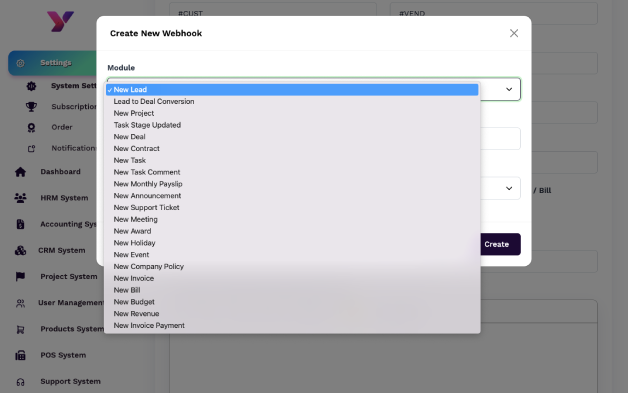The height and width of the screenshot is (393, 628).
Task: Click the POS System register icon
Action: pos(20,355)
